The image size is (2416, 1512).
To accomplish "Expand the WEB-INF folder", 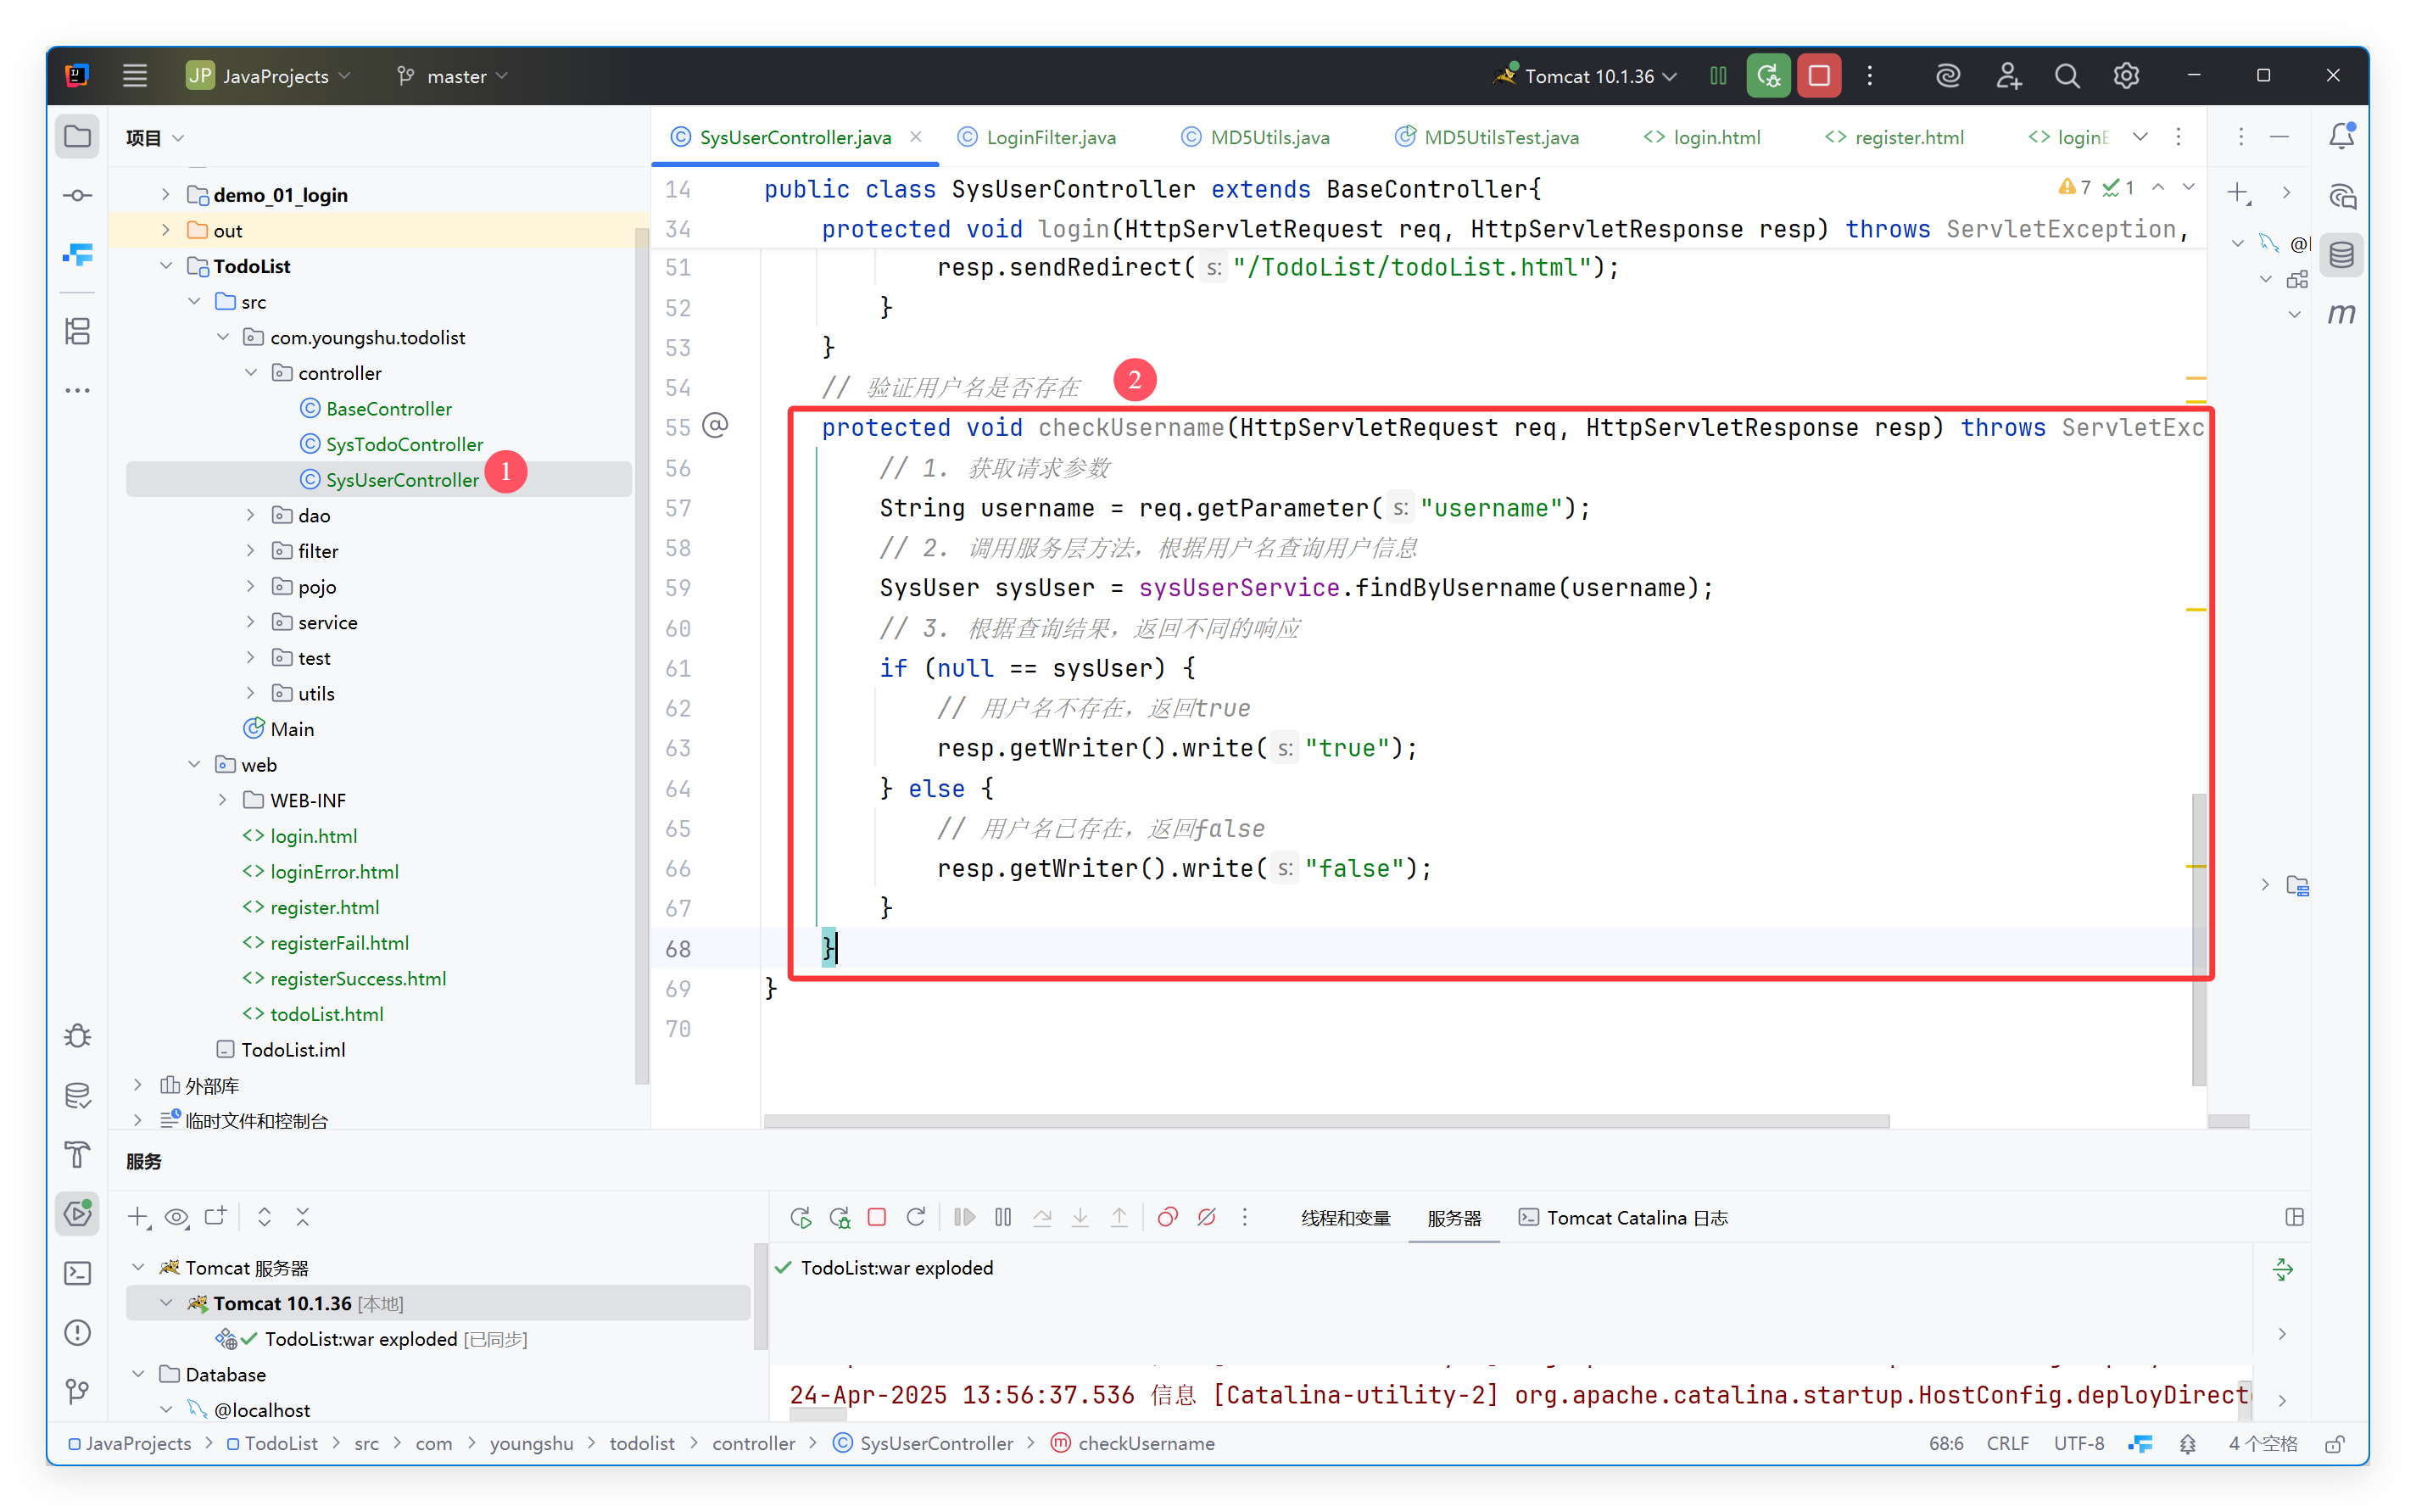I will coord(223,800).
